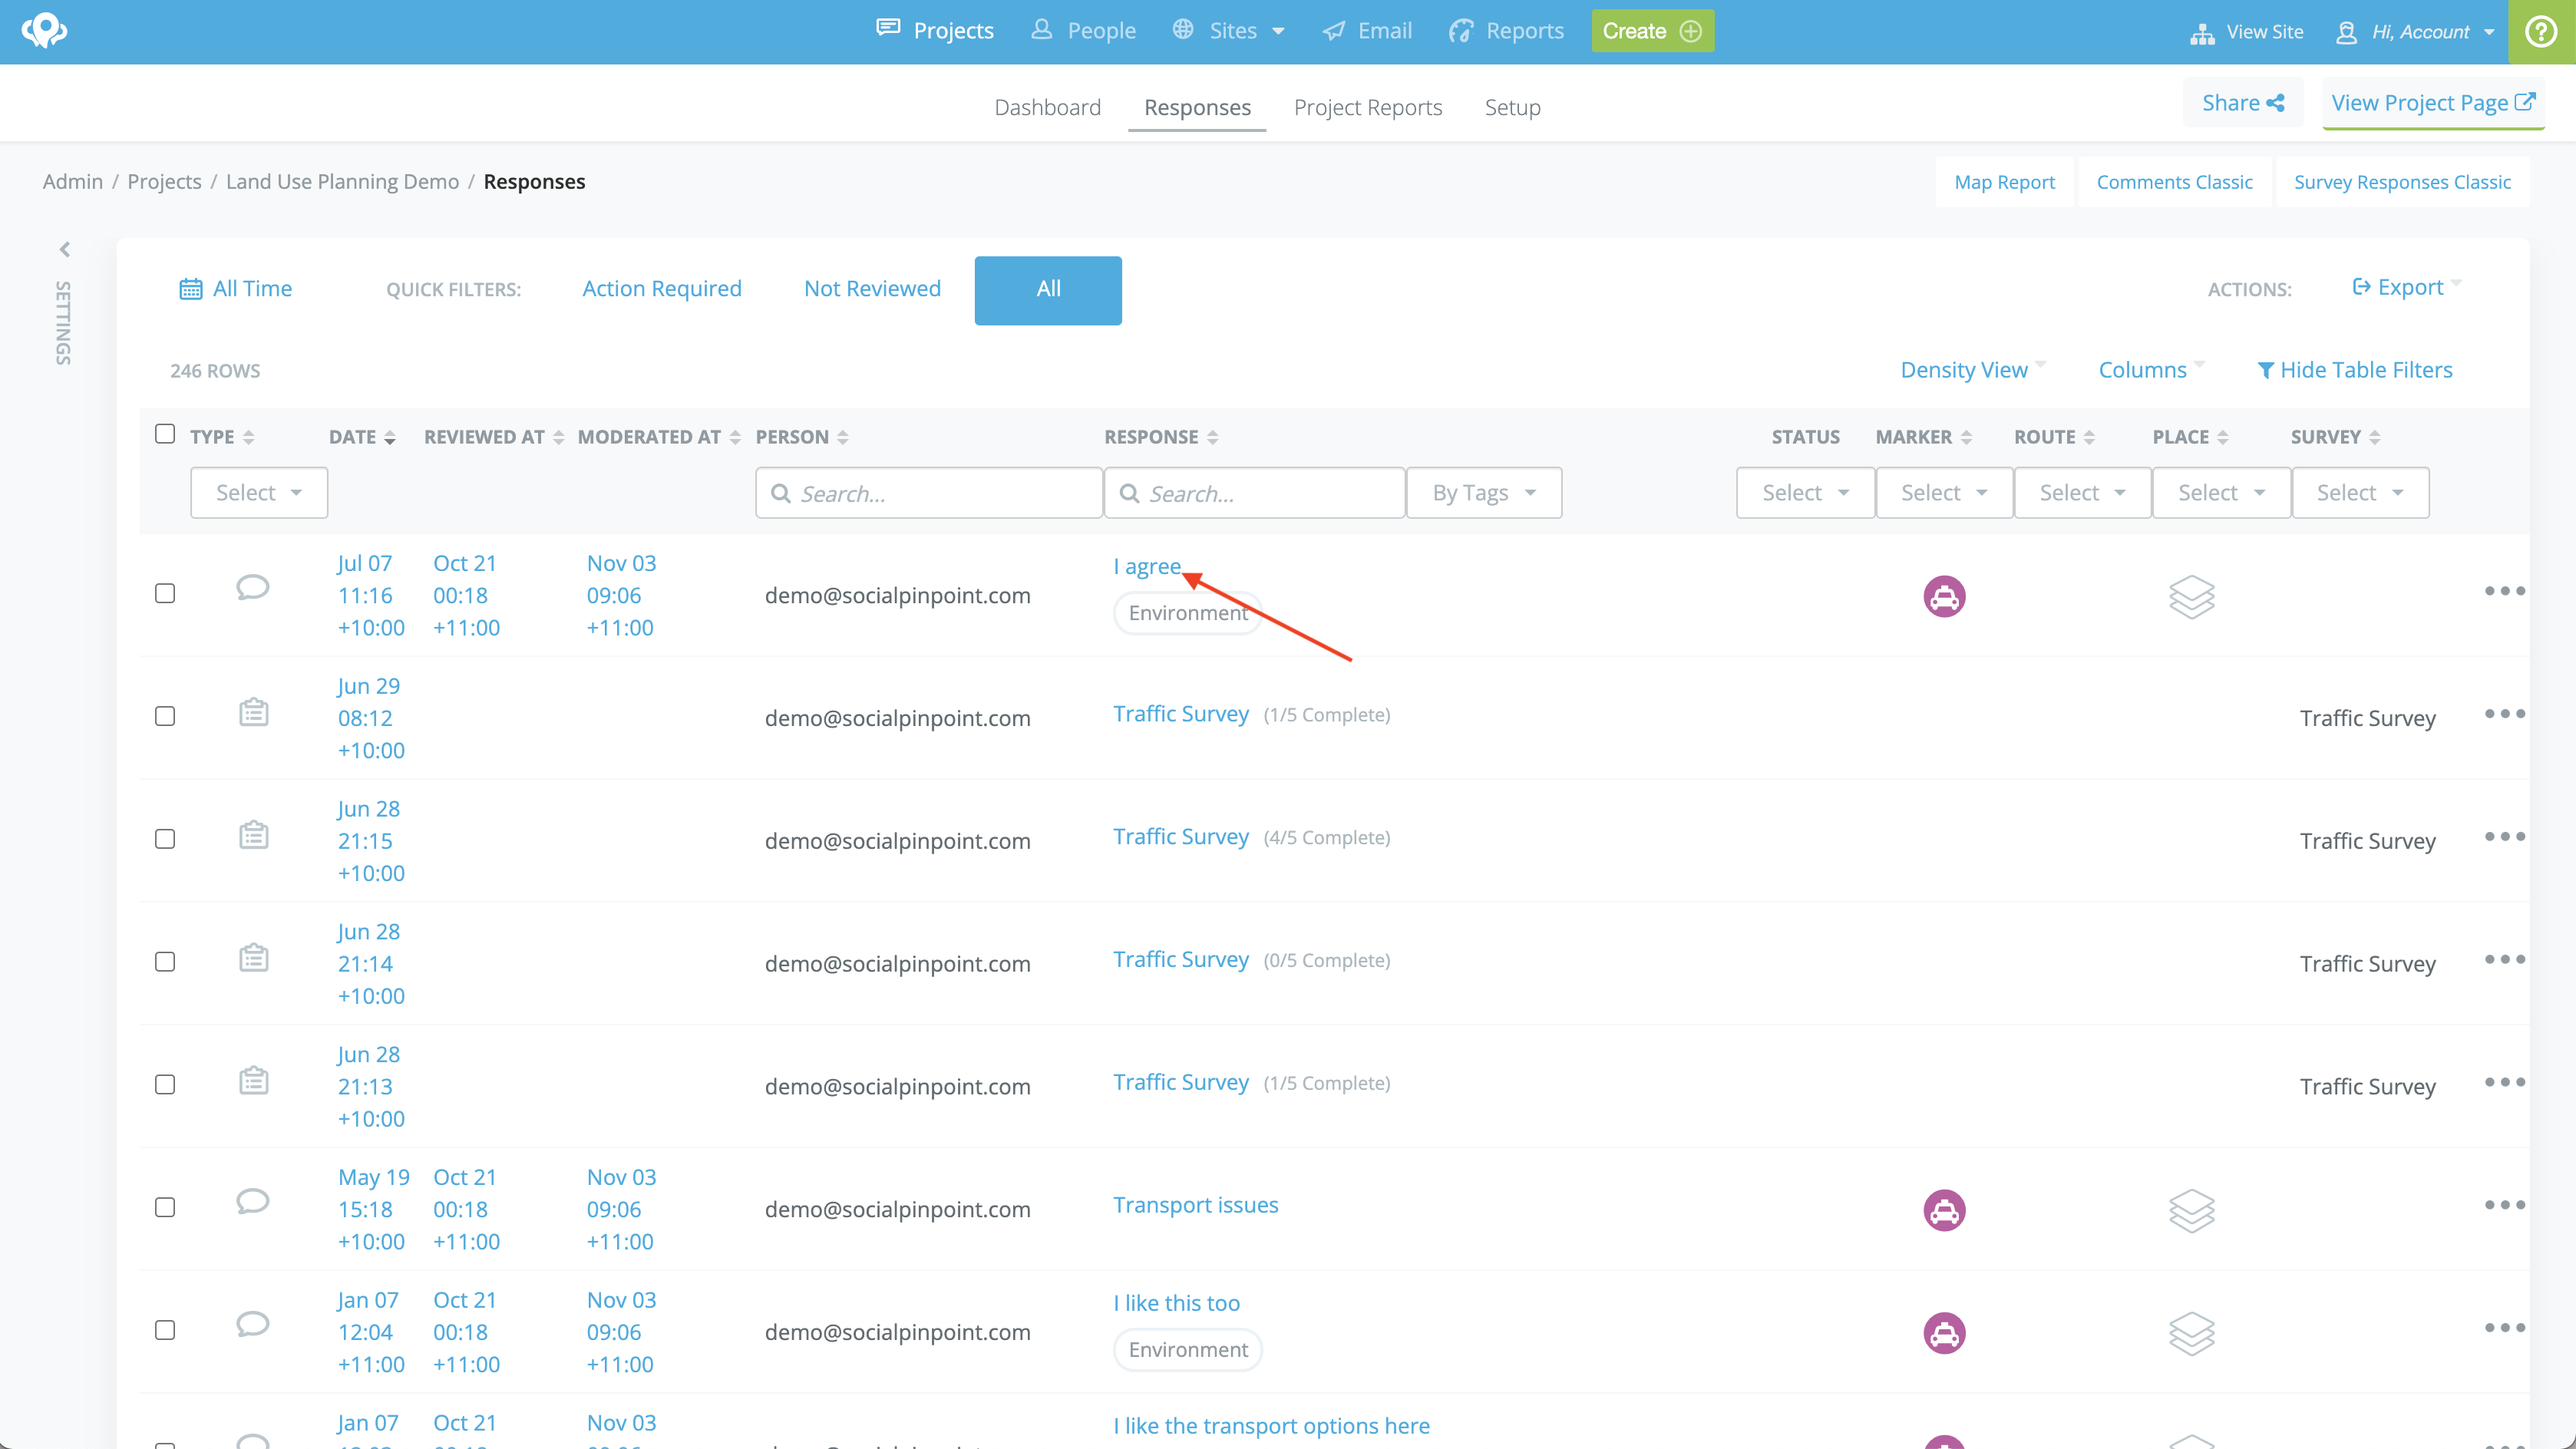
Task: Open the Reports menu
Action: pyautogui.click(x=1506, y=31)
